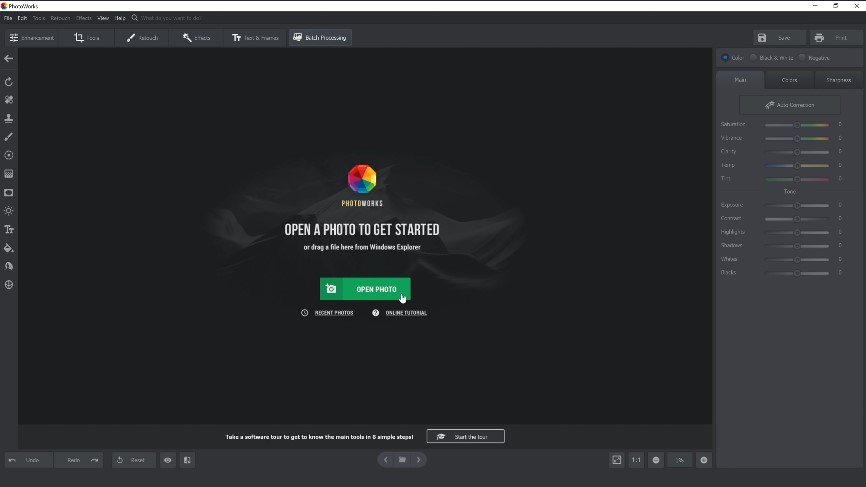Open the Edit menu
Image resolution: width=866 pixels, height=487 pixels.
[22, 18]
